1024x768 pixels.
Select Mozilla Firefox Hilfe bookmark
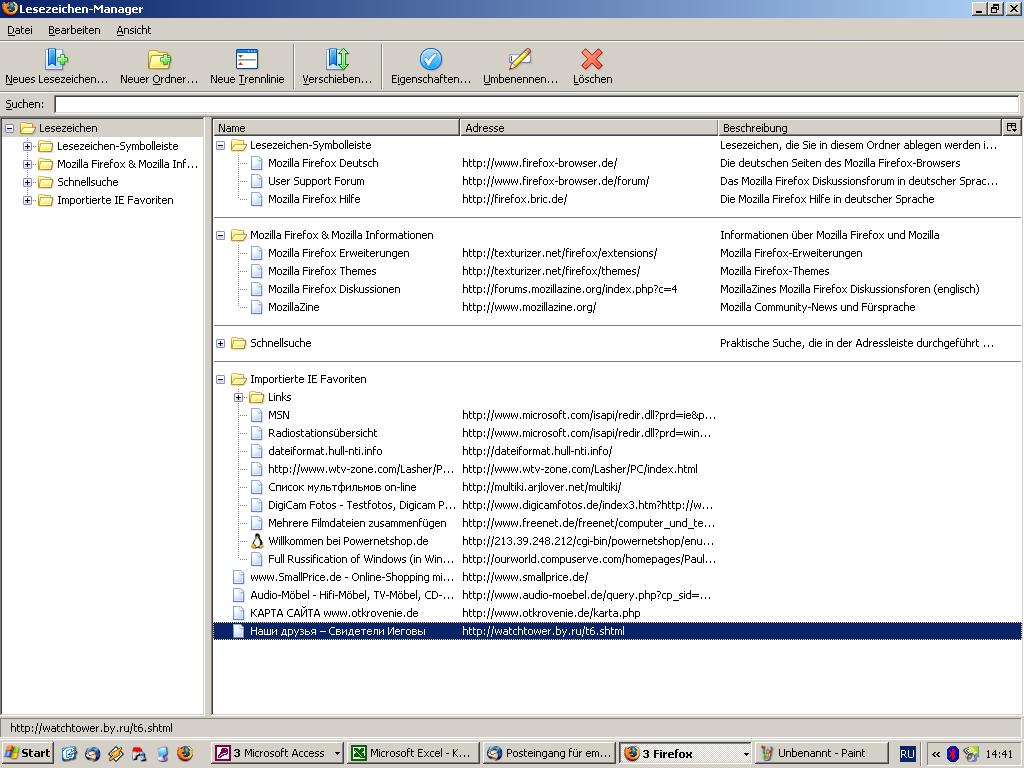pyautogui.click(x=314, y=199)
